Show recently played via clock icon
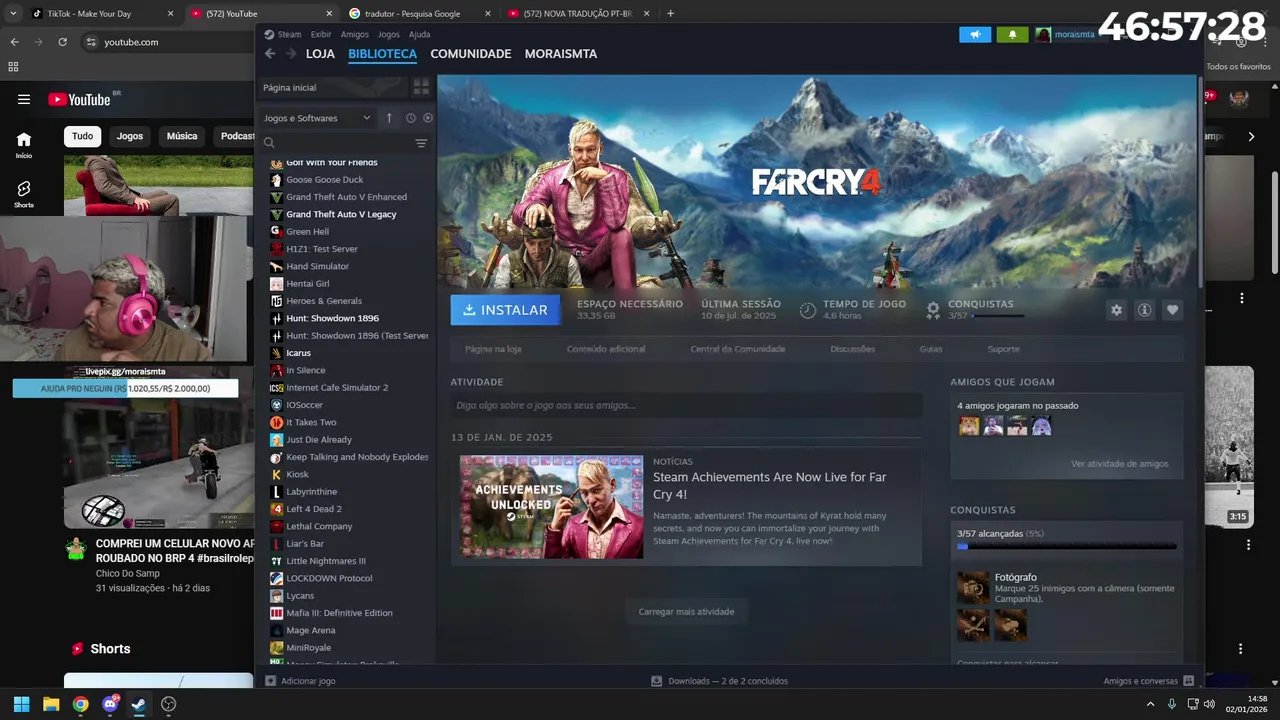 click(x=410, y=118)
